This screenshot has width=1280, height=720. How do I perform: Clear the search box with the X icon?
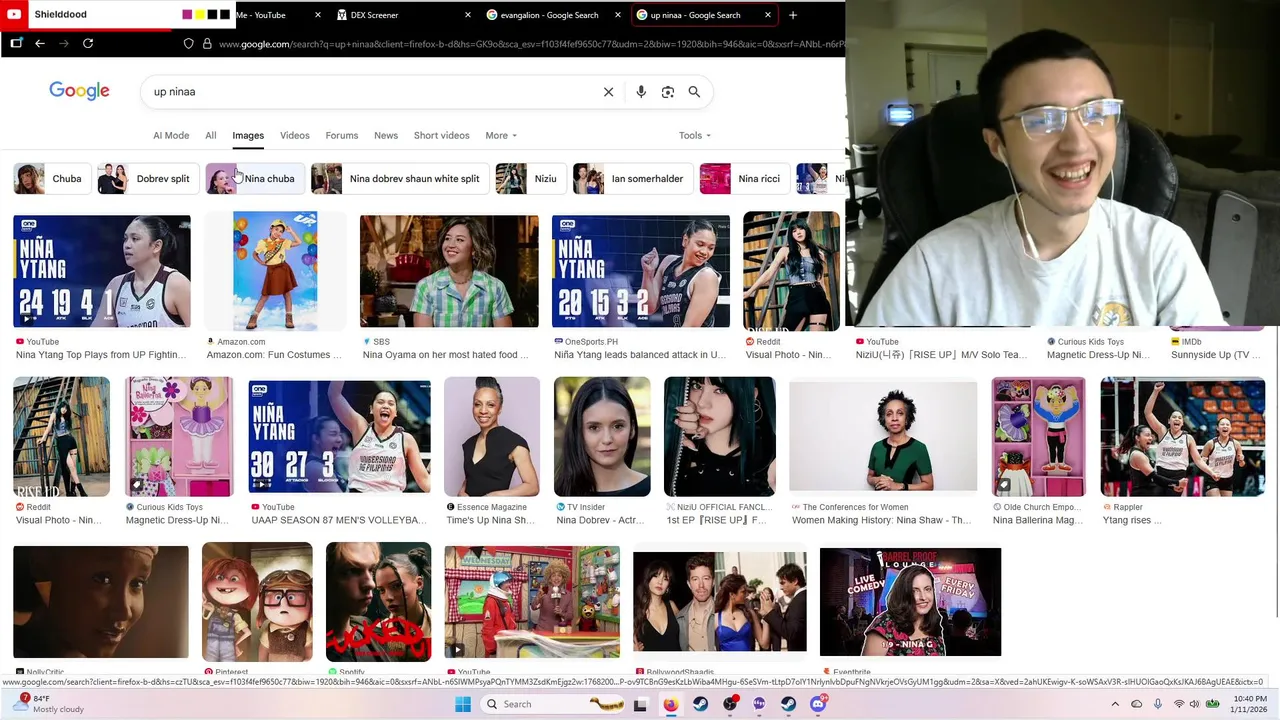(608, 92)
